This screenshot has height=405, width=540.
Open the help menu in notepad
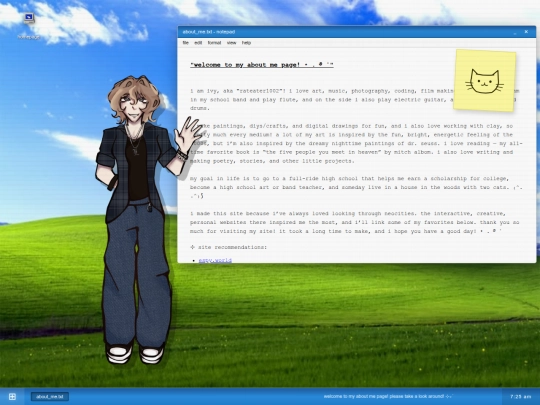tap(246, 43)
